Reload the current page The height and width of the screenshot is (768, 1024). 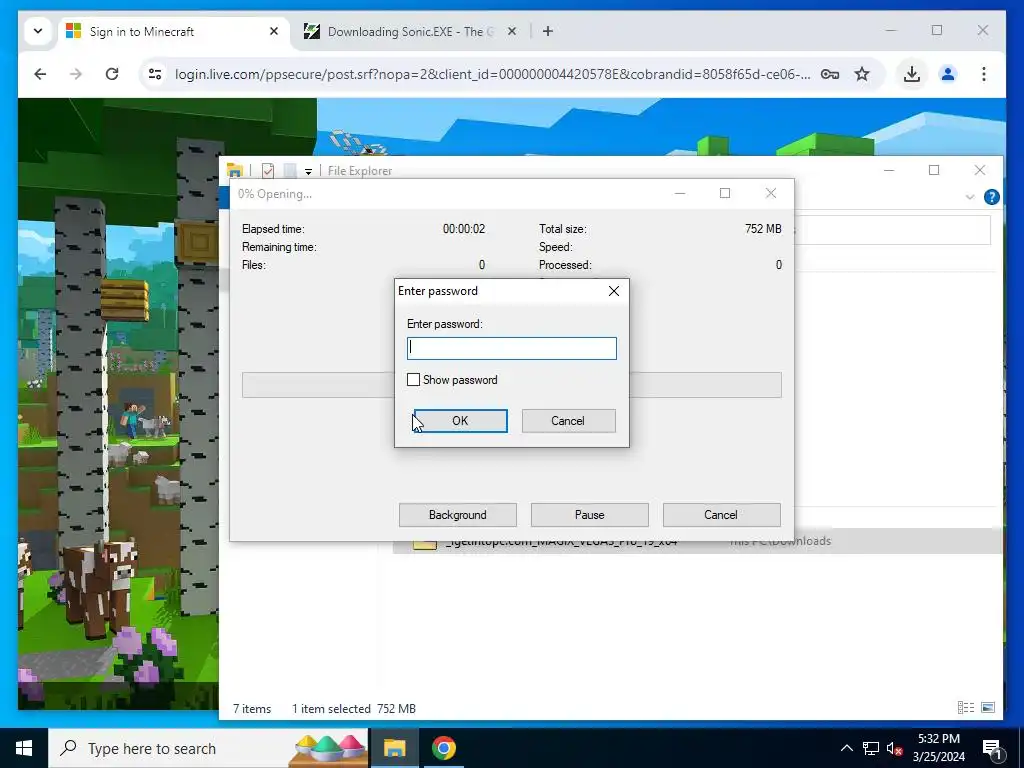tap(112, 74)
